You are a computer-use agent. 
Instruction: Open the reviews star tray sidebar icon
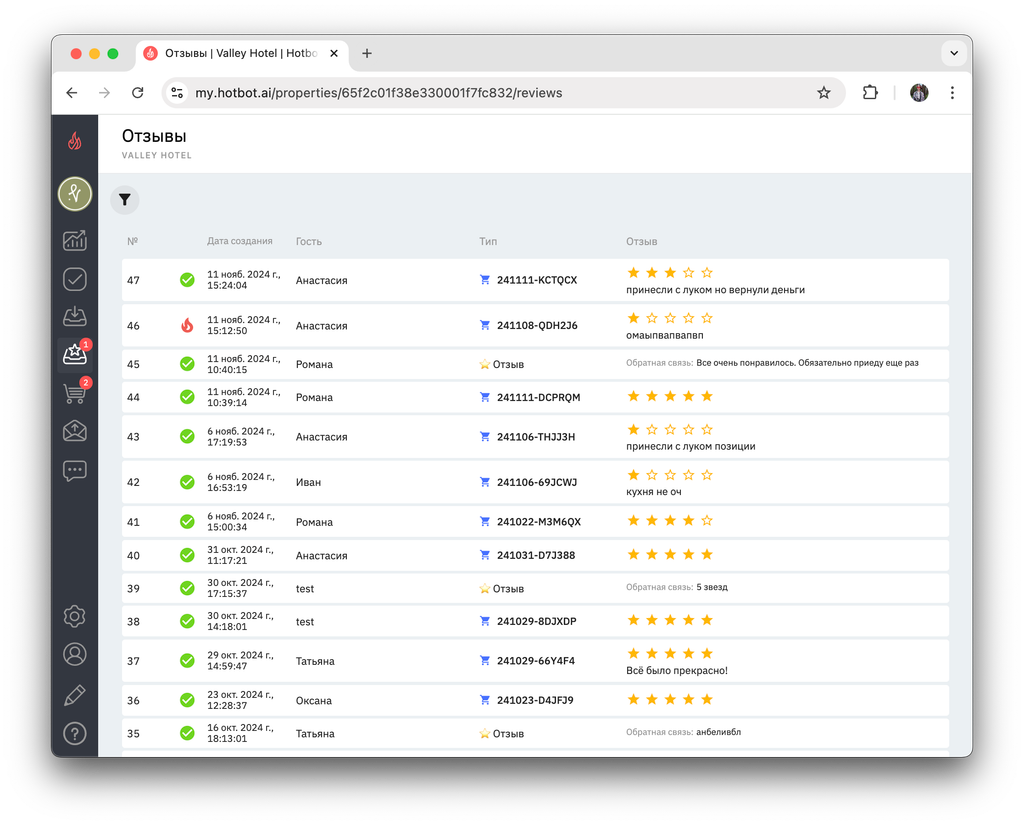(74, 355)
